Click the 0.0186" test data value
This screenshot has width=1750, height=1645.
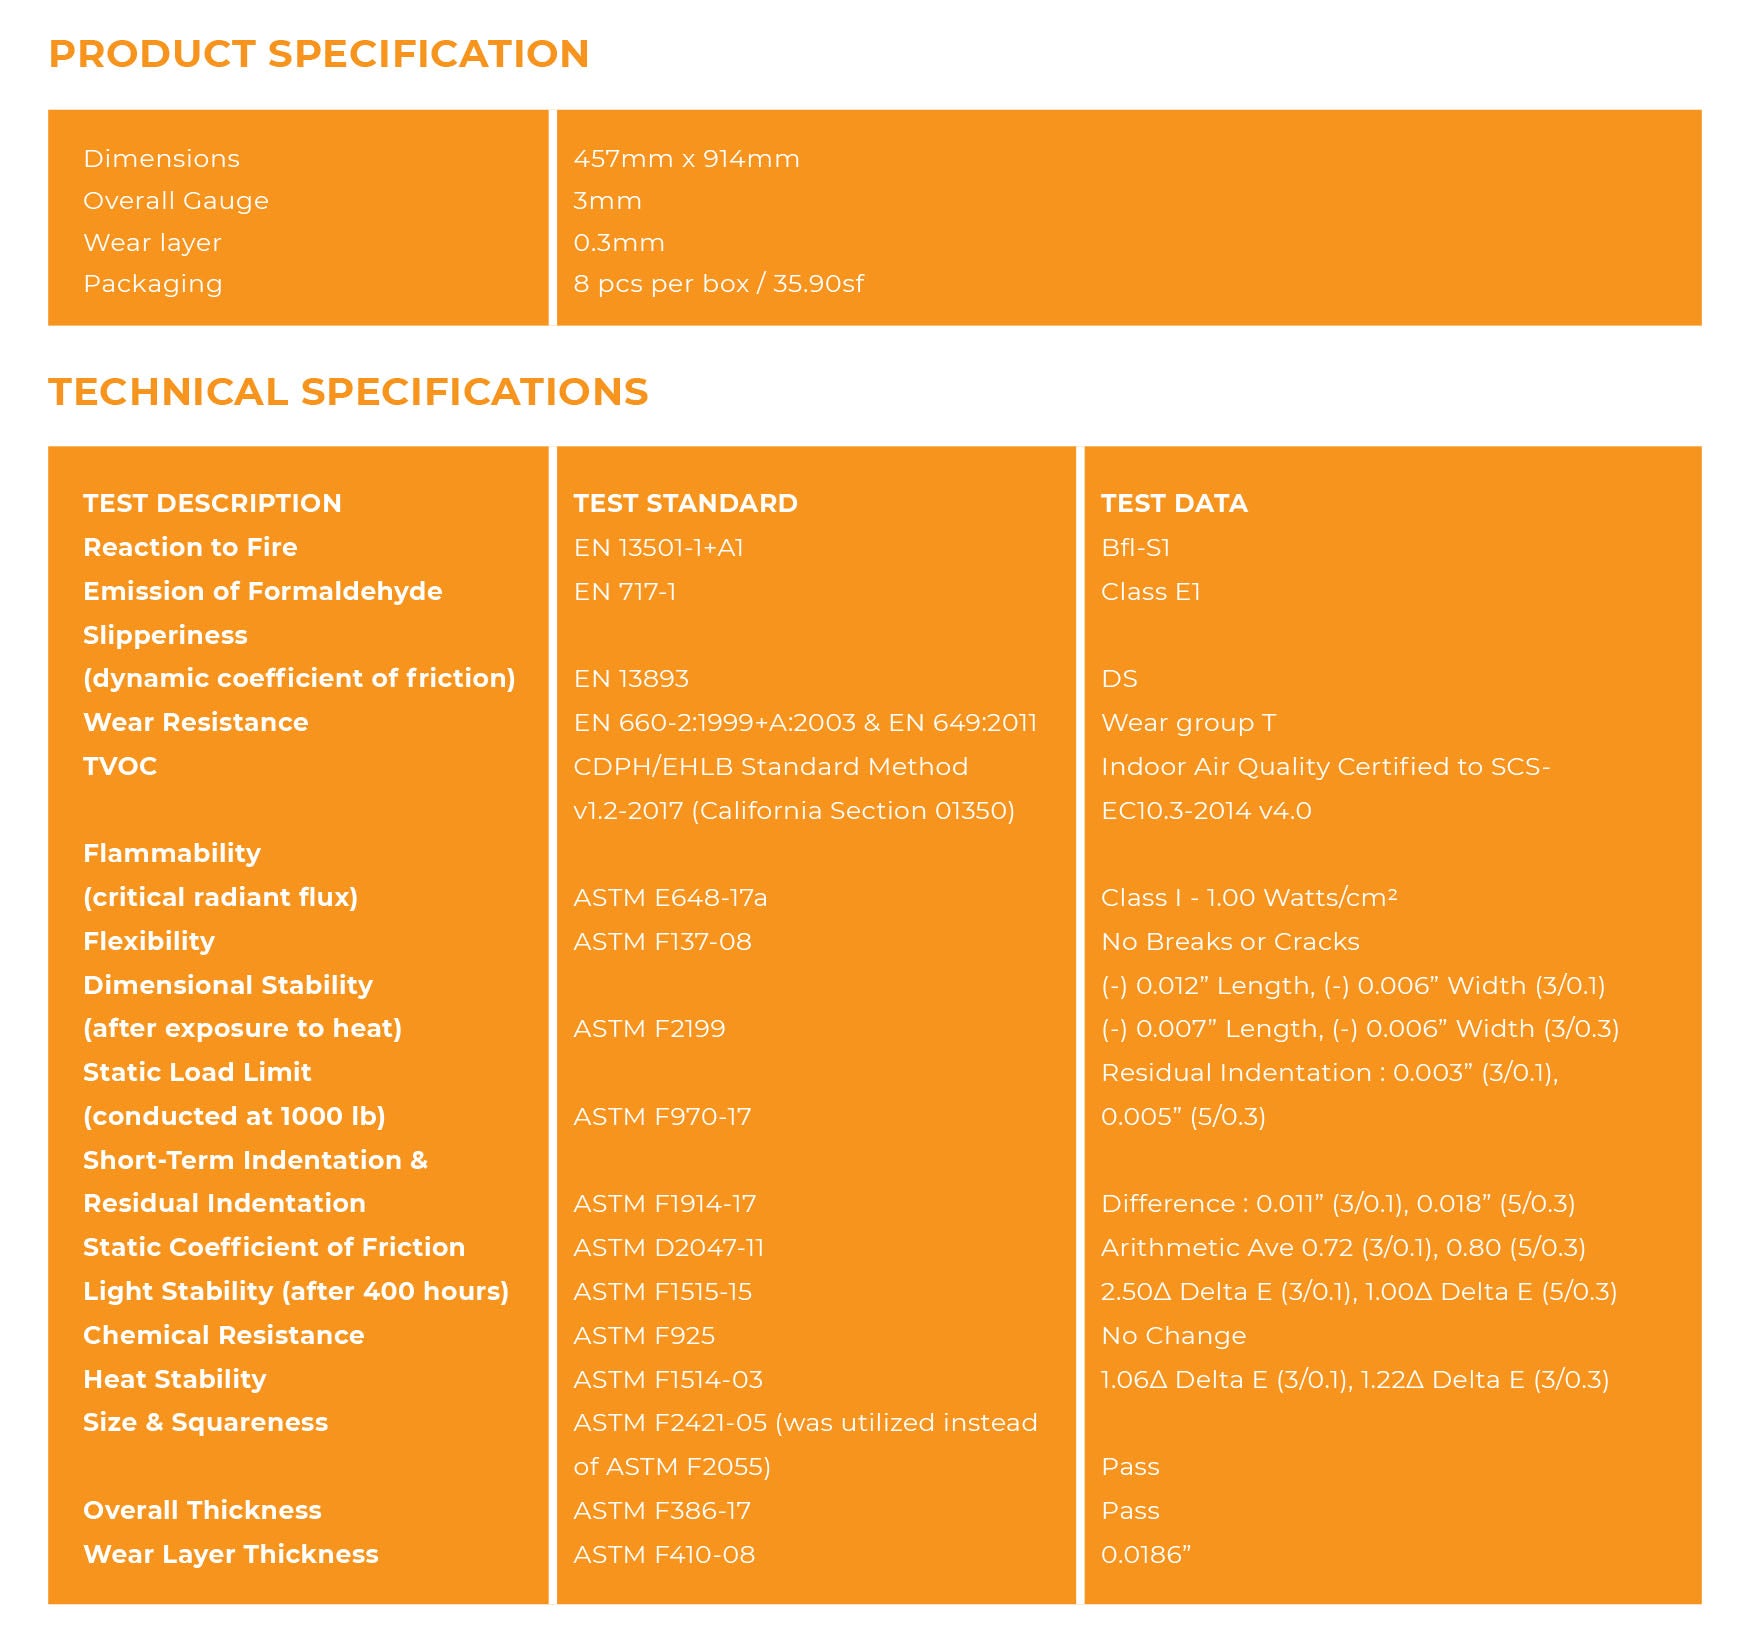[x=1146, y=1555]
